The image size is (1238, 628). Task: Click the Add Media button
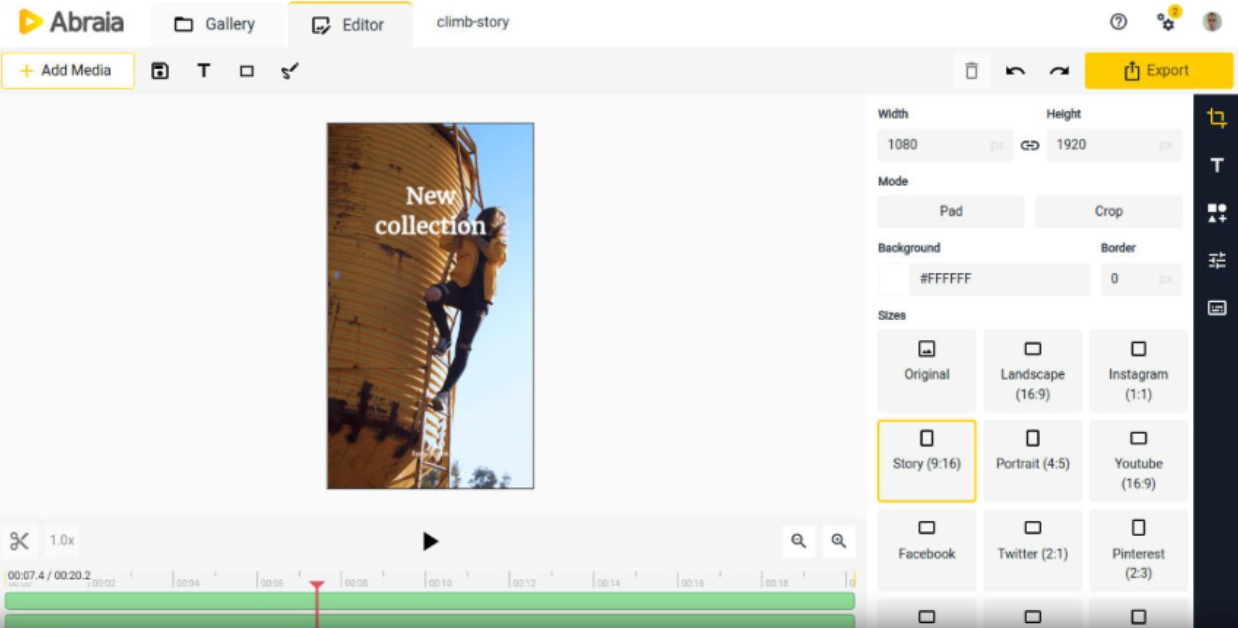coord(67,71)
